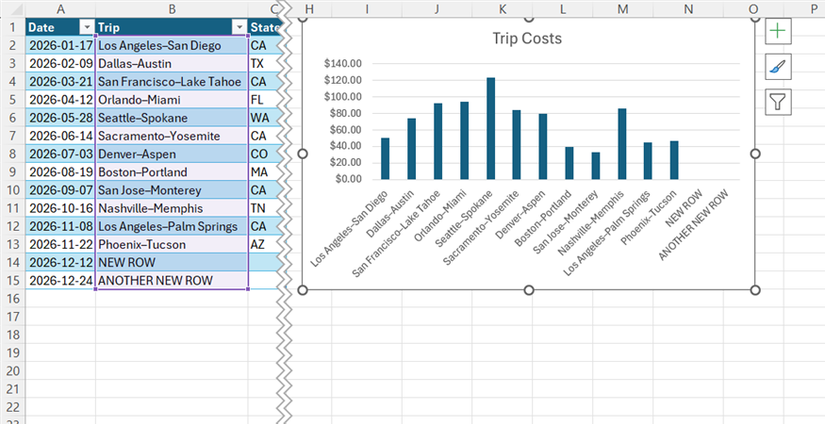Click the Sacramento–Yosemite trip cell

[172, 136]
